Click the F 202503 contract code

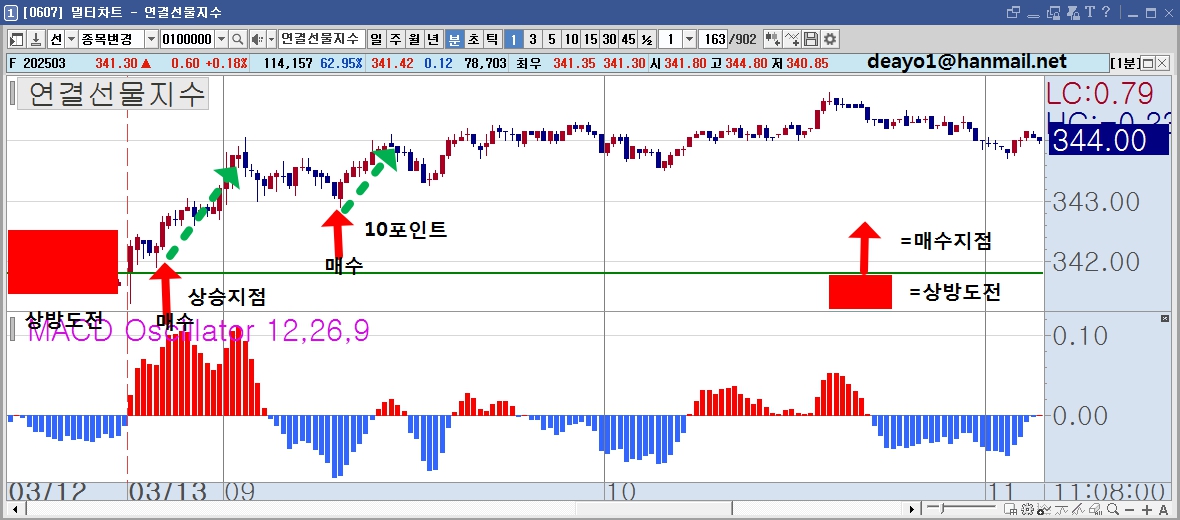[x=36, y=63]
